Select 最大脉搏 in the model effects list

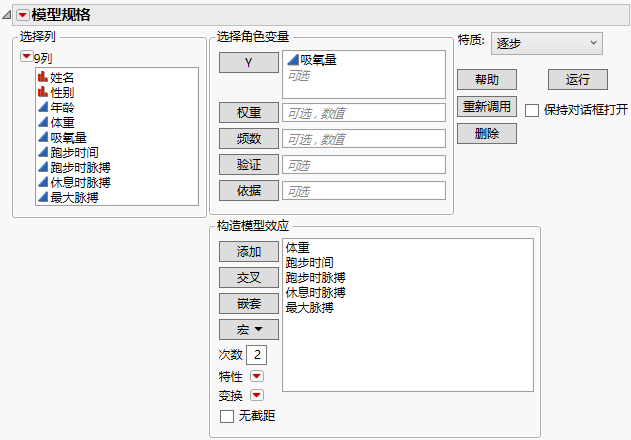[309, 308]
